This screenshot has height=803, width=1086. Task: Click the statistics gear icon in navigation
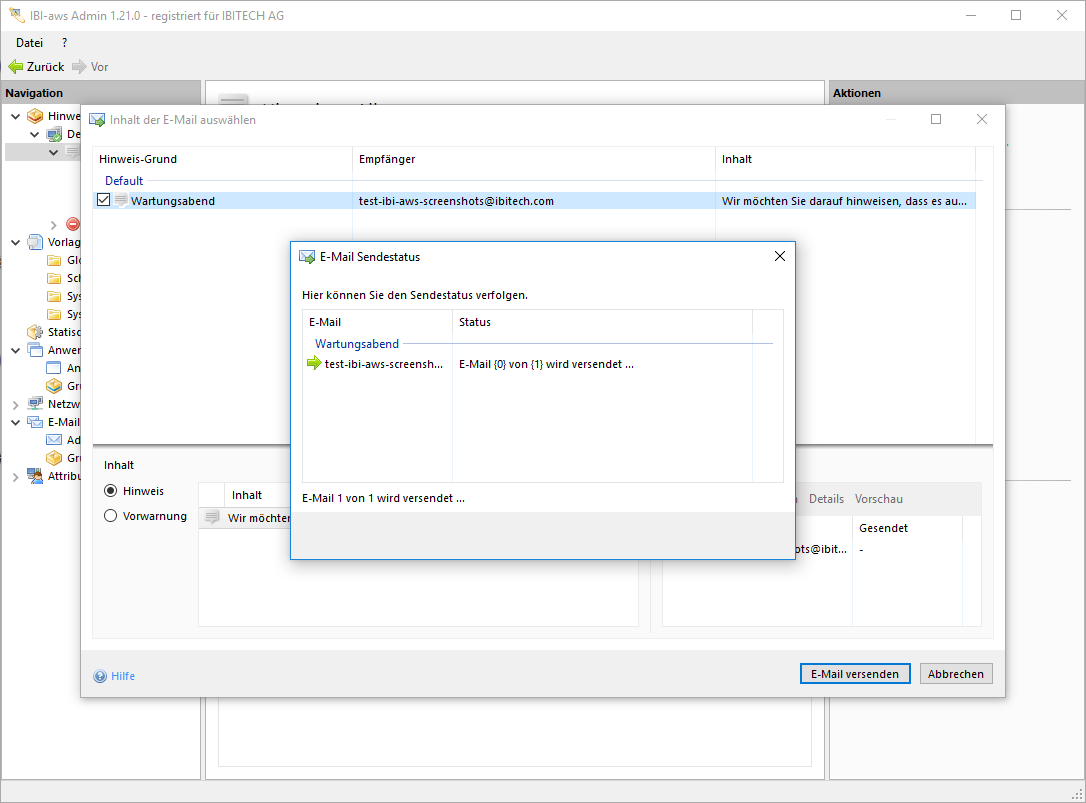[x=36, y=332]
